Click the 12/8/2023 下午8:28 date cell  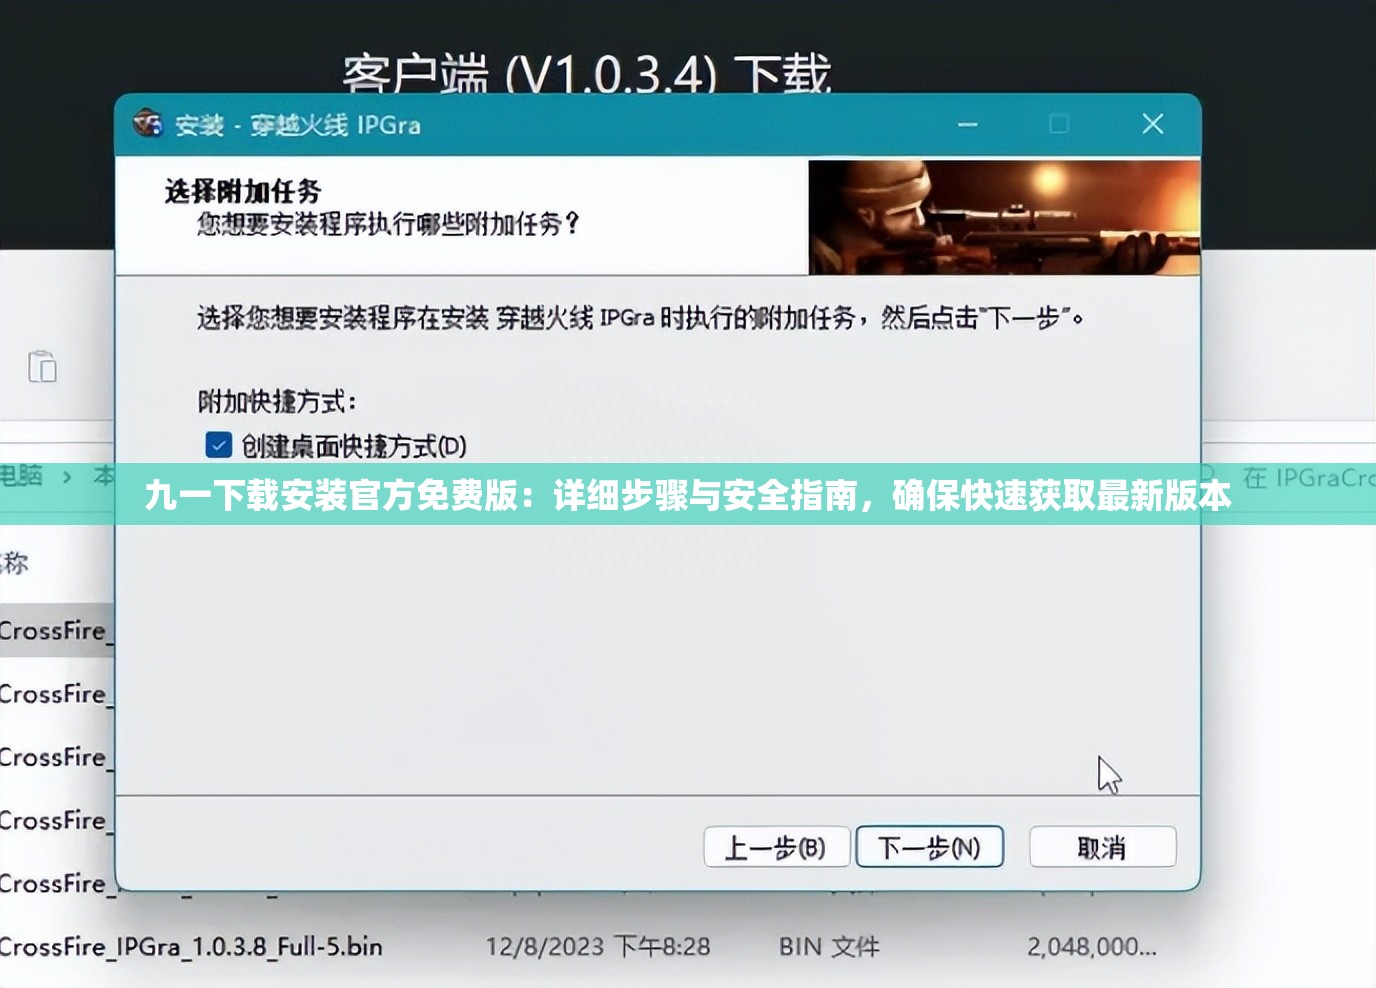tap(598, 946)
